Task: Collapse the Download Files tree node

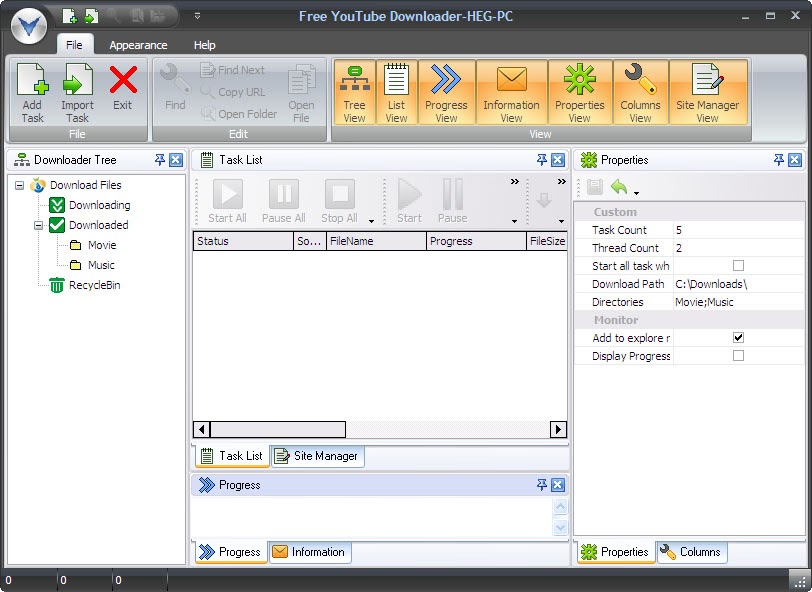Action: click(20, 185)
